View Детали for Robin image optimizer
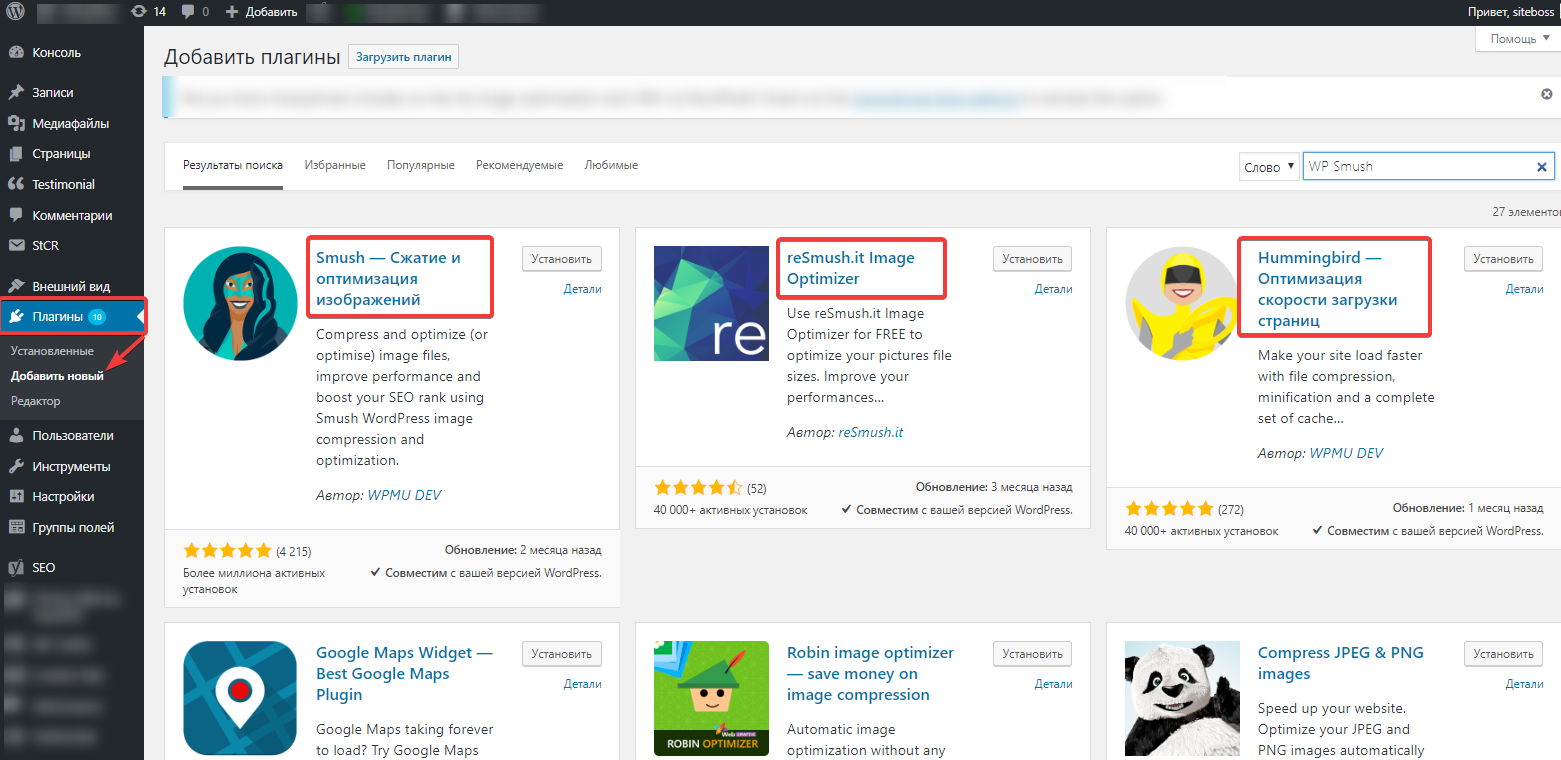1561x760 pixels. (x=1053, y=684)
